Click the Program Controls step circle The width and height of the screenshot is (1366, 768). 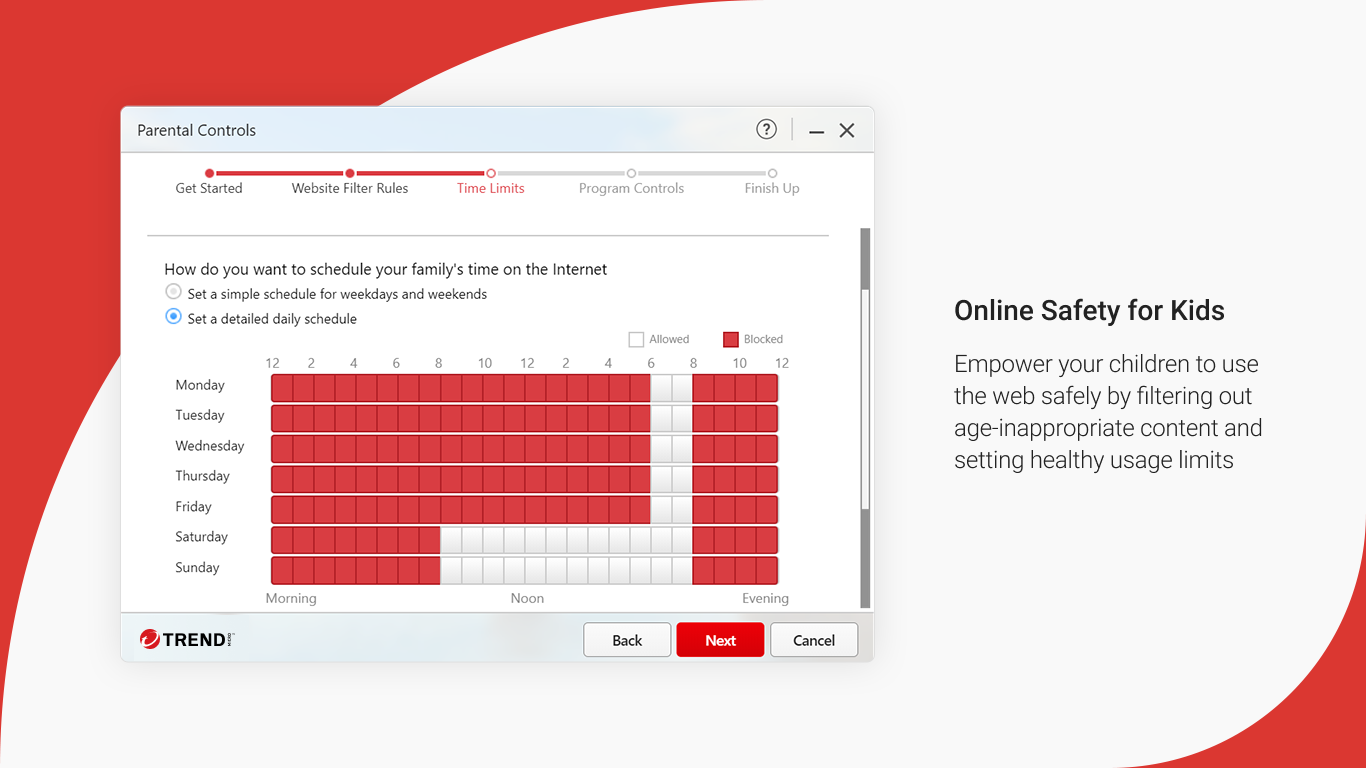point(631,172)
